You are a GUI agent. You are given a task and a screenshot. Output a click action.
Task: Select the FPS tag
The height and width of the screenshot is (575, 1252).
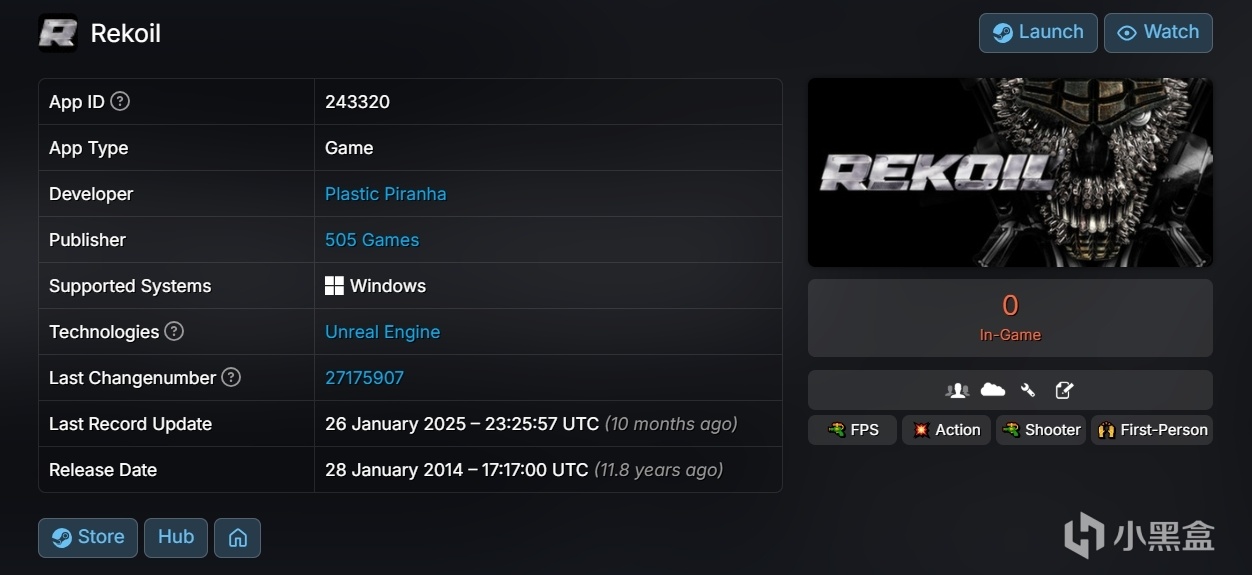coord(852,430)
